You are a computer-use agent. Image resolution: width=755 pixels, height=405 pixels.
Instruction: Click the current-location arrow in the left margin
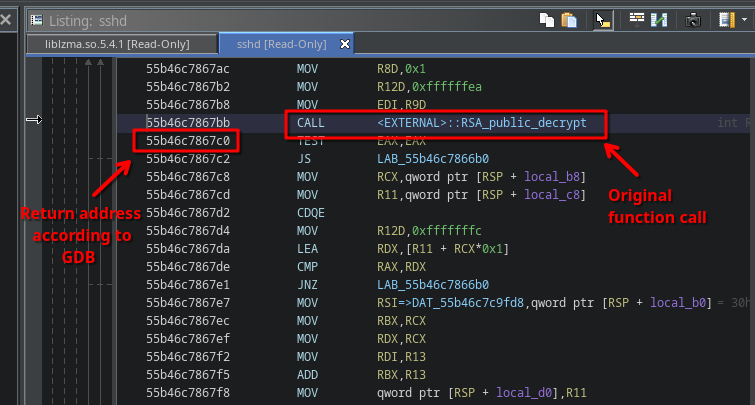34,119
